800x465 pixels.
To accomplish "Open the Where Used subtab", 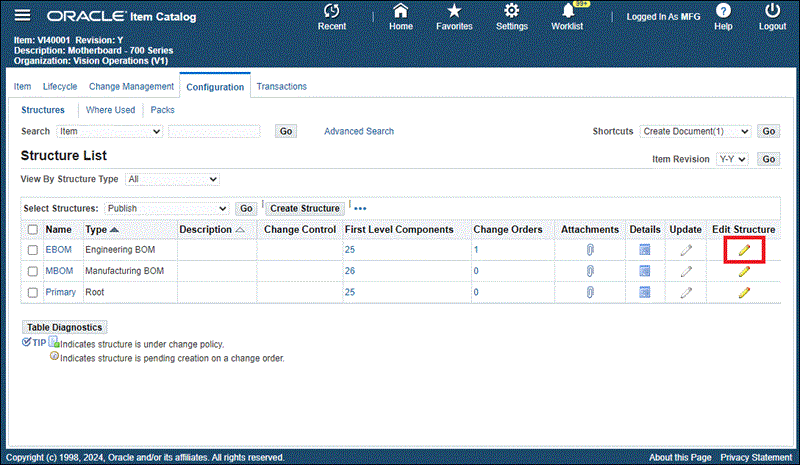I will pos(110,110).
